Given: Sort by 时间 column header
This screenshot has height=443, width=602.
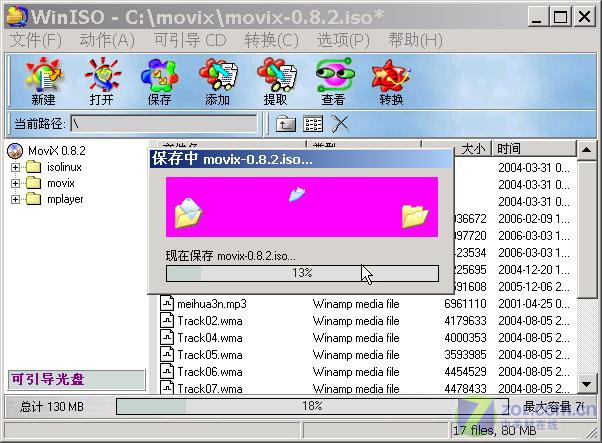Looking at the screenshot, I should (534, 149).
